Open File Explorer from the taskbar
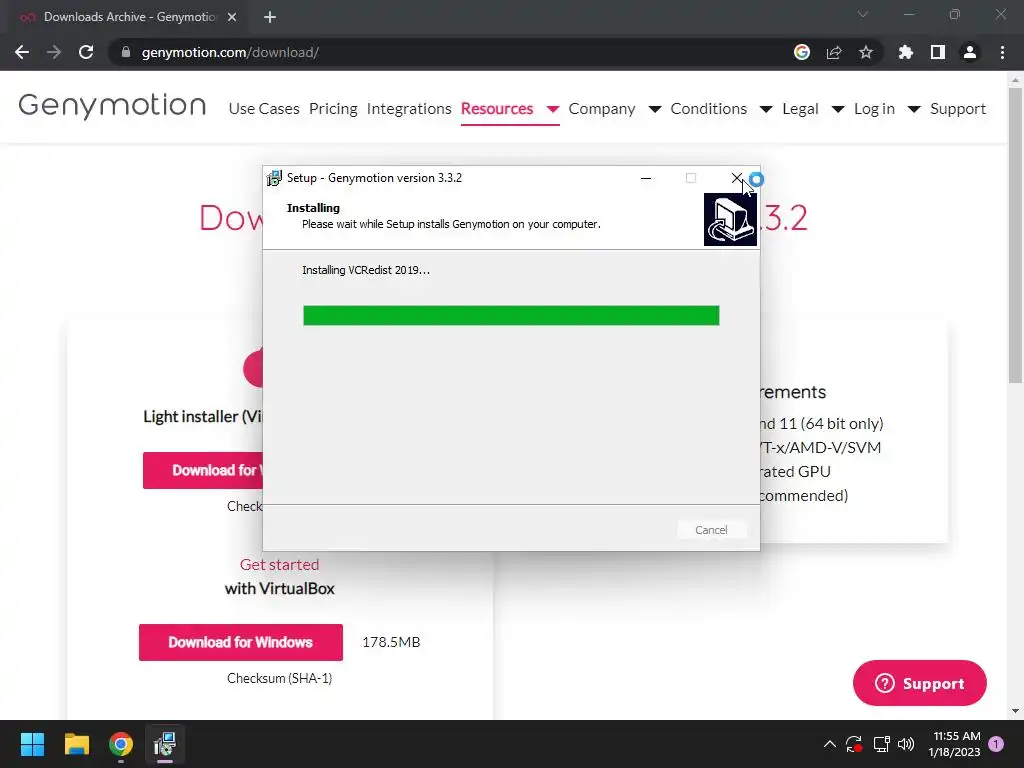 (x=76, y=744)
